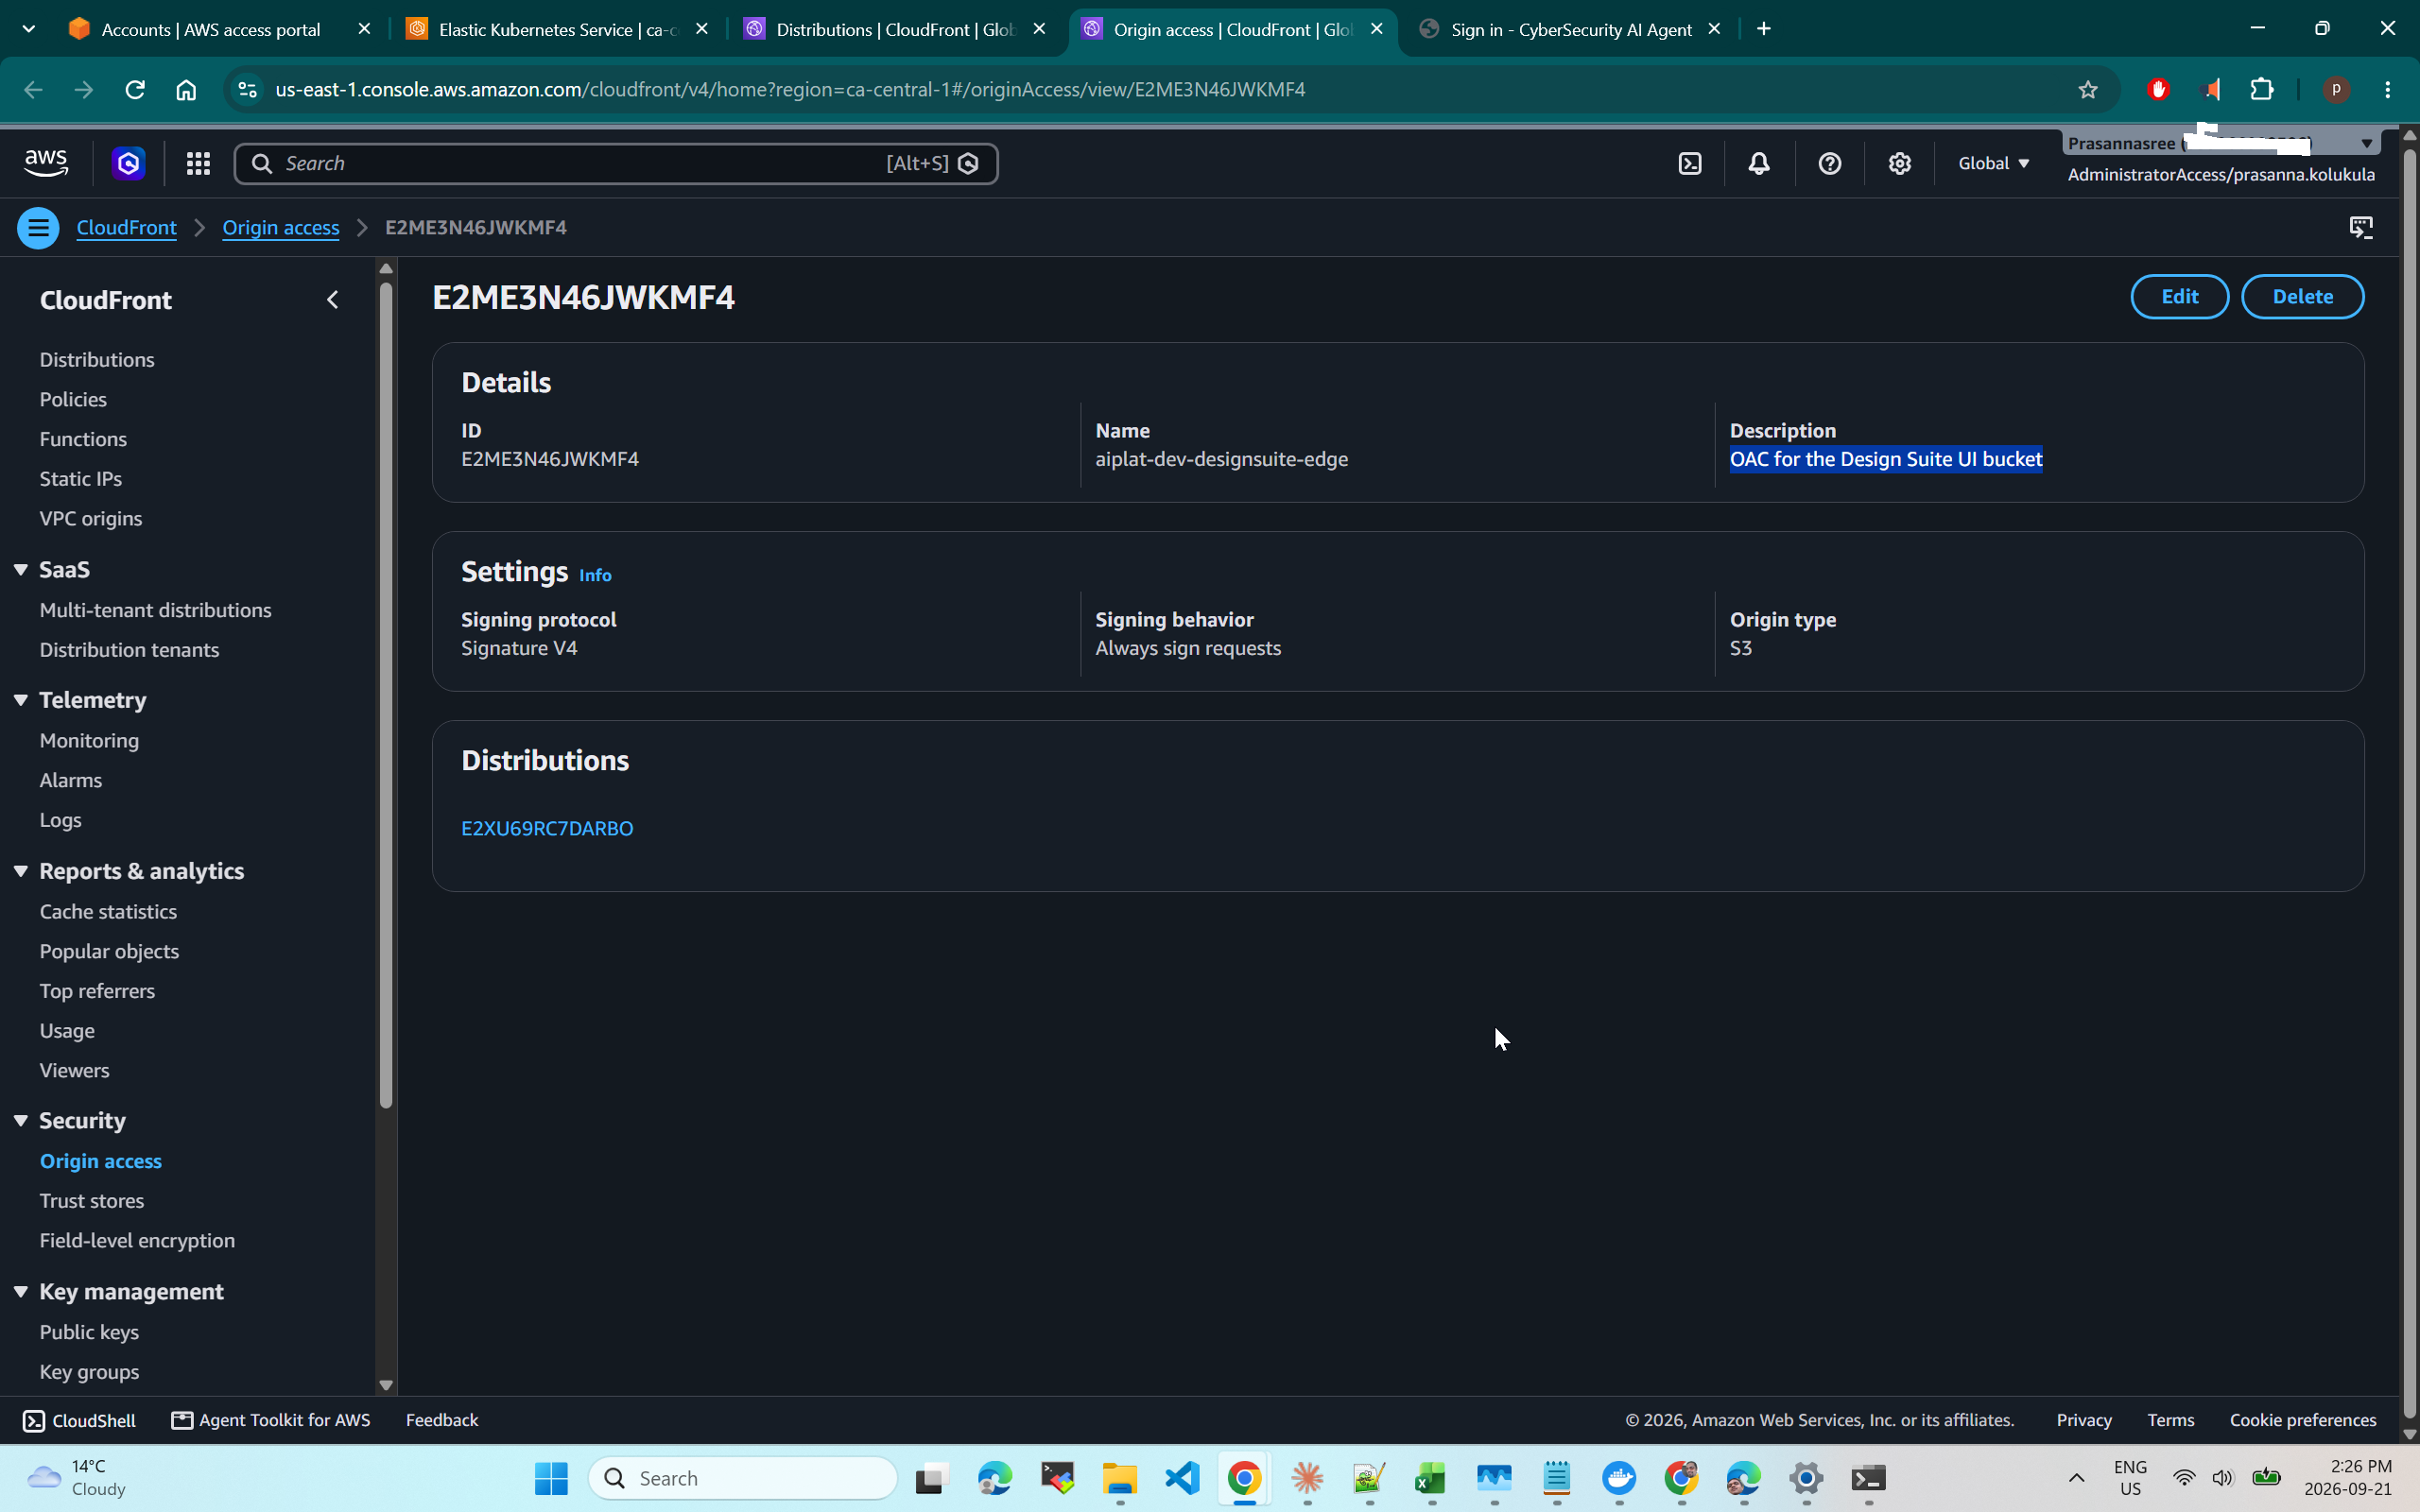
Task: Open the help question mark menu
Action: coord(1829,163)
